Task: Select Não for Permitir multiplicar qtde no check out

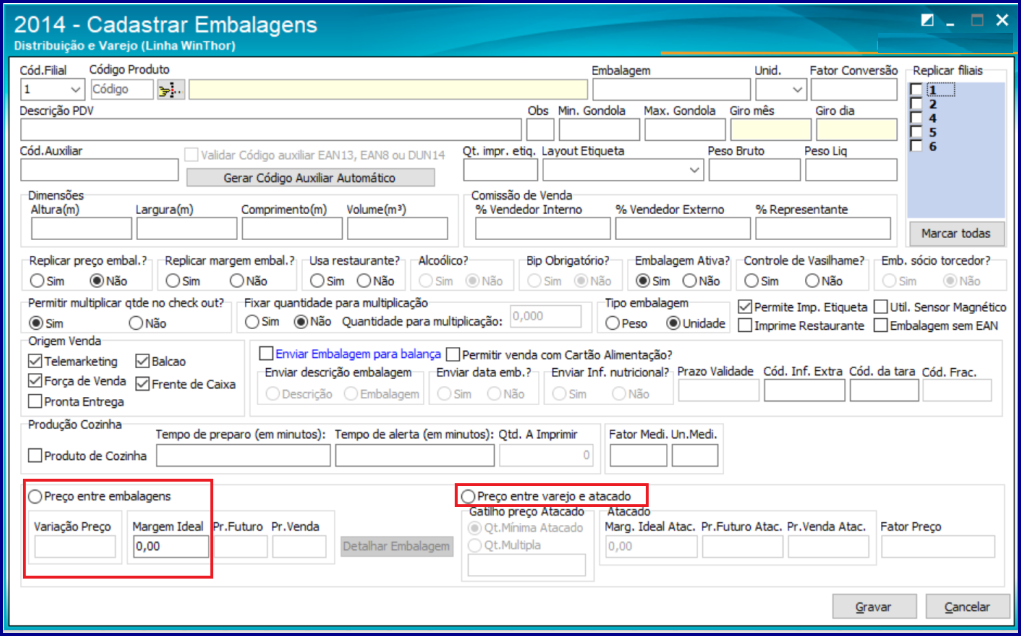Action: [136, 323]
